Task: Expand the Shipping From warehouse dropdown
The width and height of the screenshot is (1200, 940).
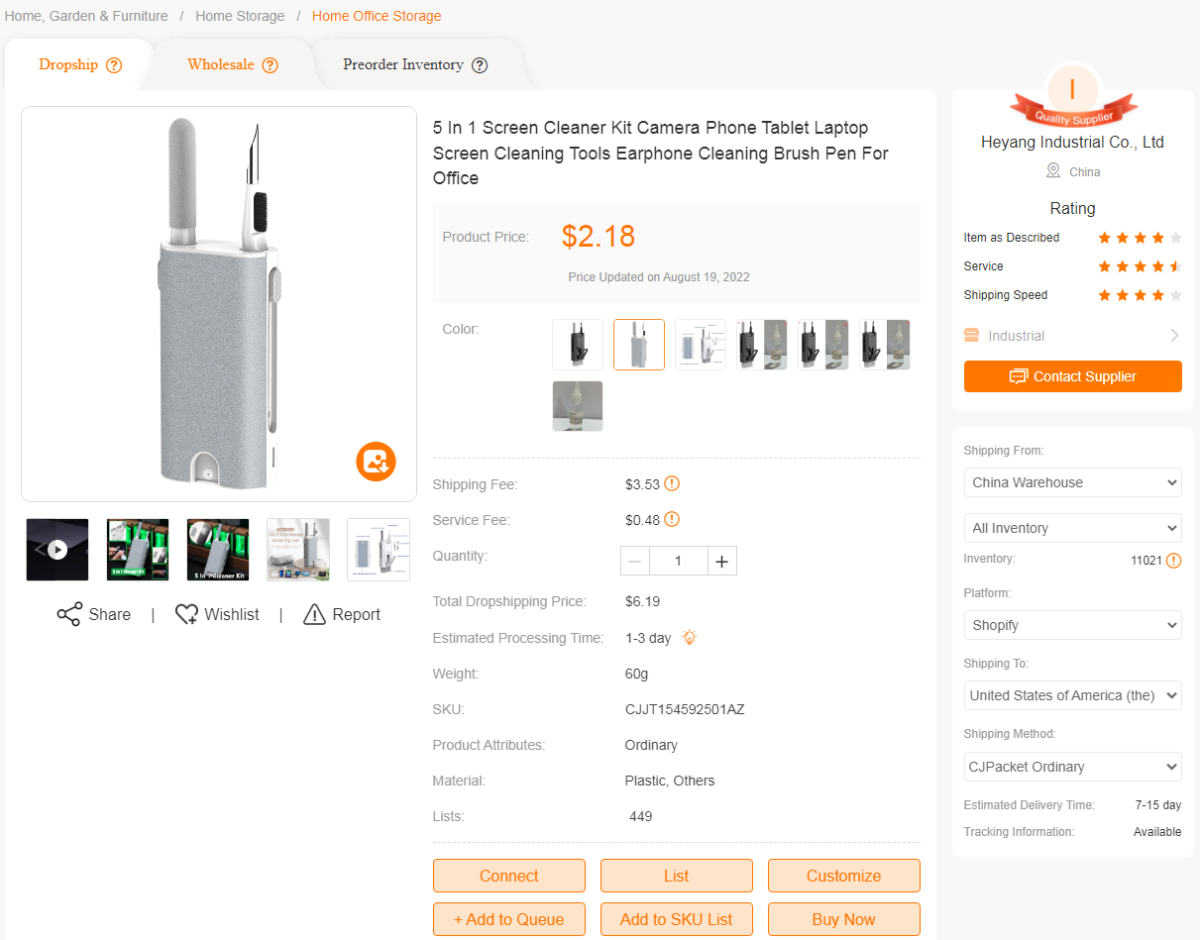Action: pyautogui.click(x=1072, y=482)
